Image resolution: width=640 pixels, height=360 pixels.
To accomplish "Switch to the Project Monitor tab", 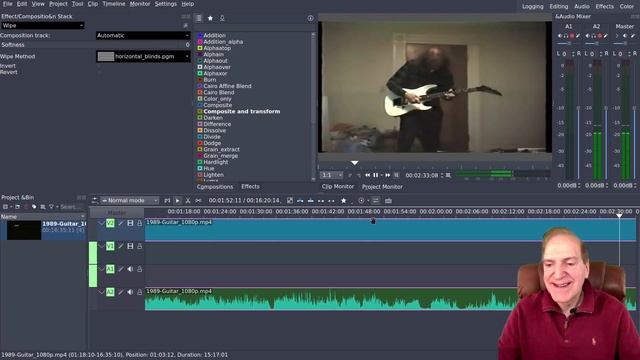I will [382, 187].
